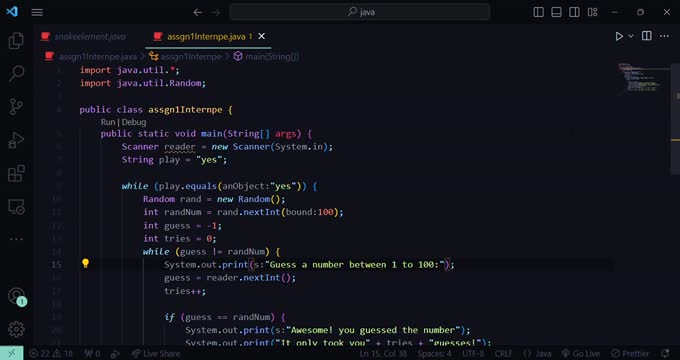
Task: Toggle the bottom panel layout button
Action: pyautogui.click(x=556, y=12)
